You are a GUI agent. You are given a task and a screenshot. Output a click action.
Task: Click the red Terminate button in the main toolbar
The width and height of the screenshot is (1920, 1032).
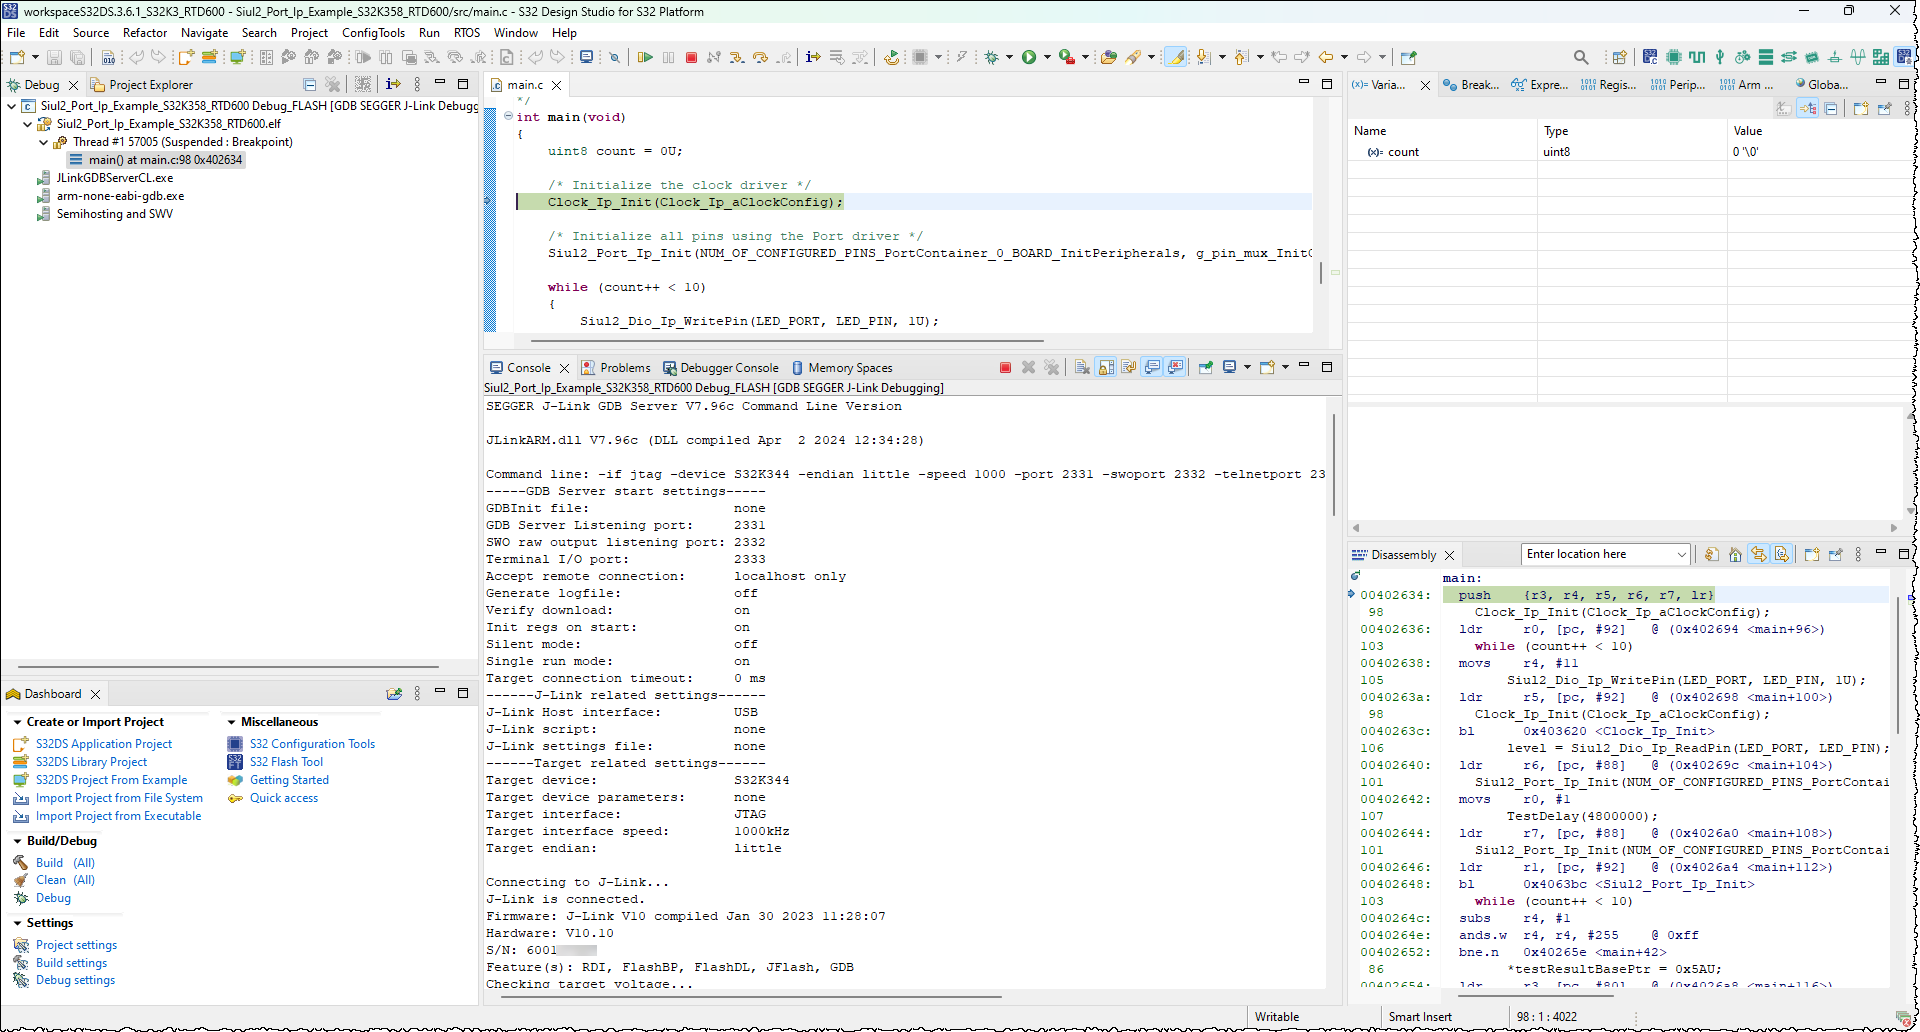691,57
